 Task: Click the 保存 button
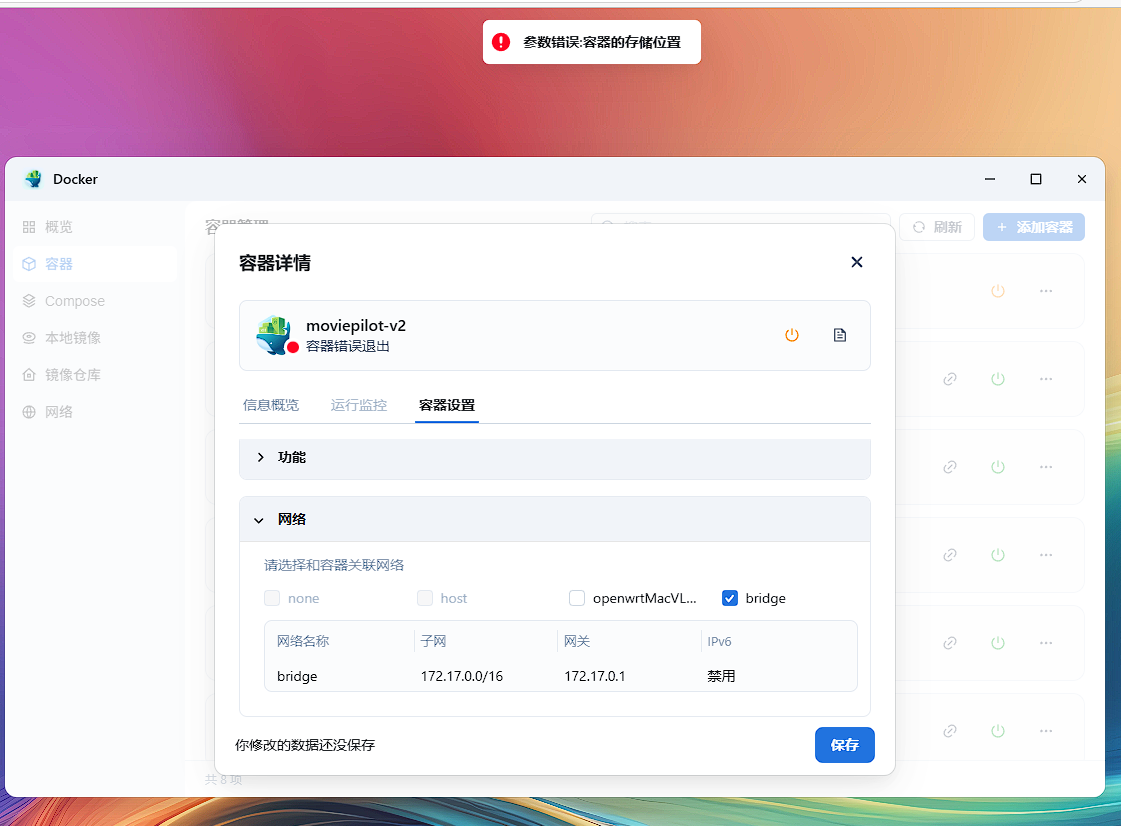pyautogui.click(x=844, y=745)
